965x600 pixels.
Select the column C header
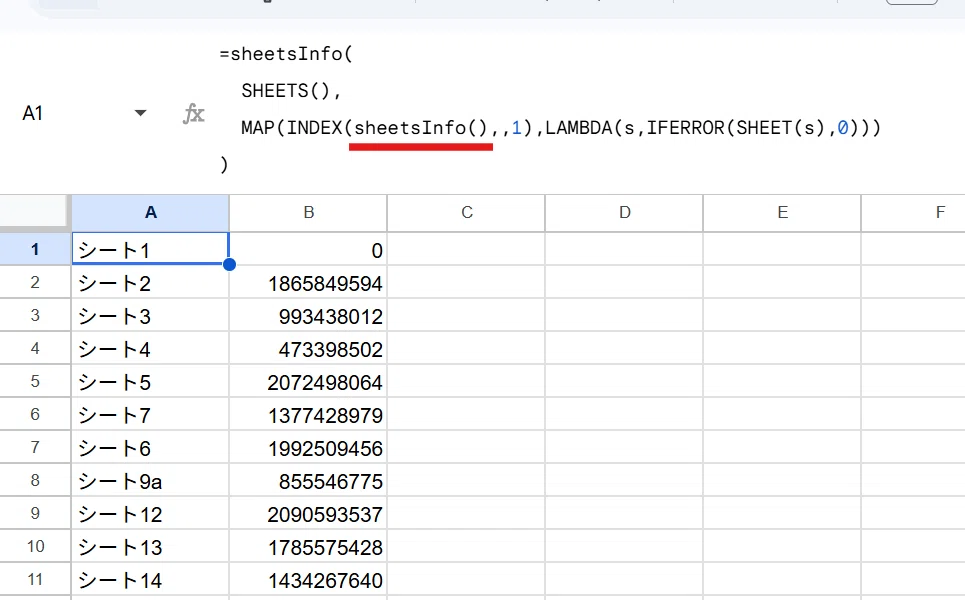pyautogui.click(x=466, y=213)
